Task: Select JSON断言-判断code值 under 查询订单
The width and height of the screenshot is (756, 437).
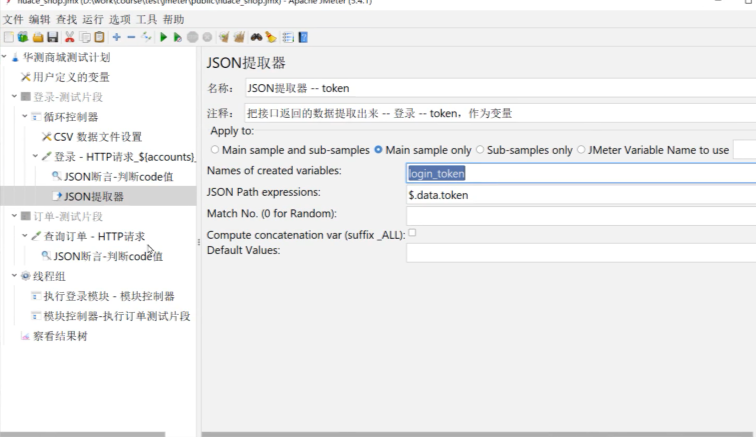Action: (108, 256)
